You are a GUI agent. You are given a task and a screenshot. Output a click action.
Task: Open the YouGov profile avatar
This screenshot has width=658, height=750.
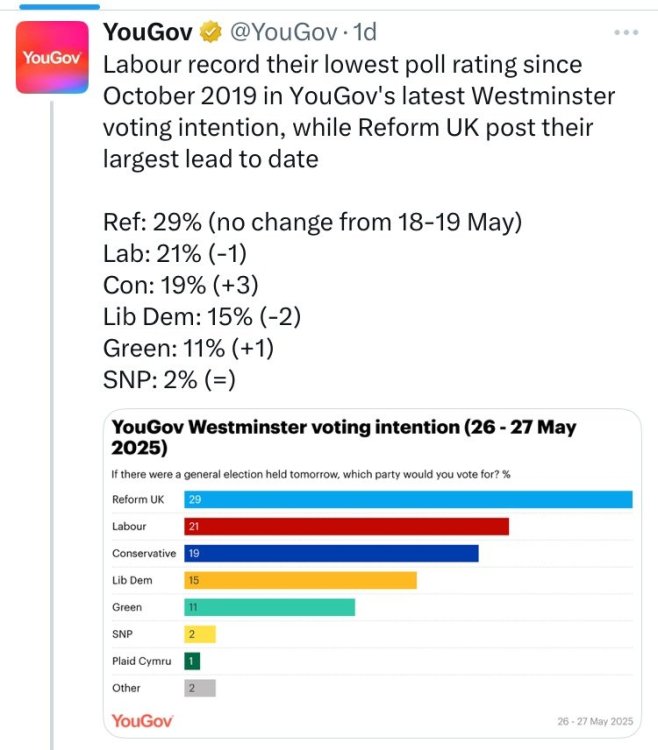click(x=52, y=57)
